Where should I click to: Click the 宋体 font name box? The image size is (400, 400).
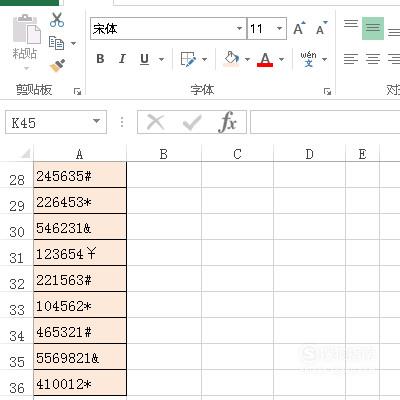click(x=168, y=29)
